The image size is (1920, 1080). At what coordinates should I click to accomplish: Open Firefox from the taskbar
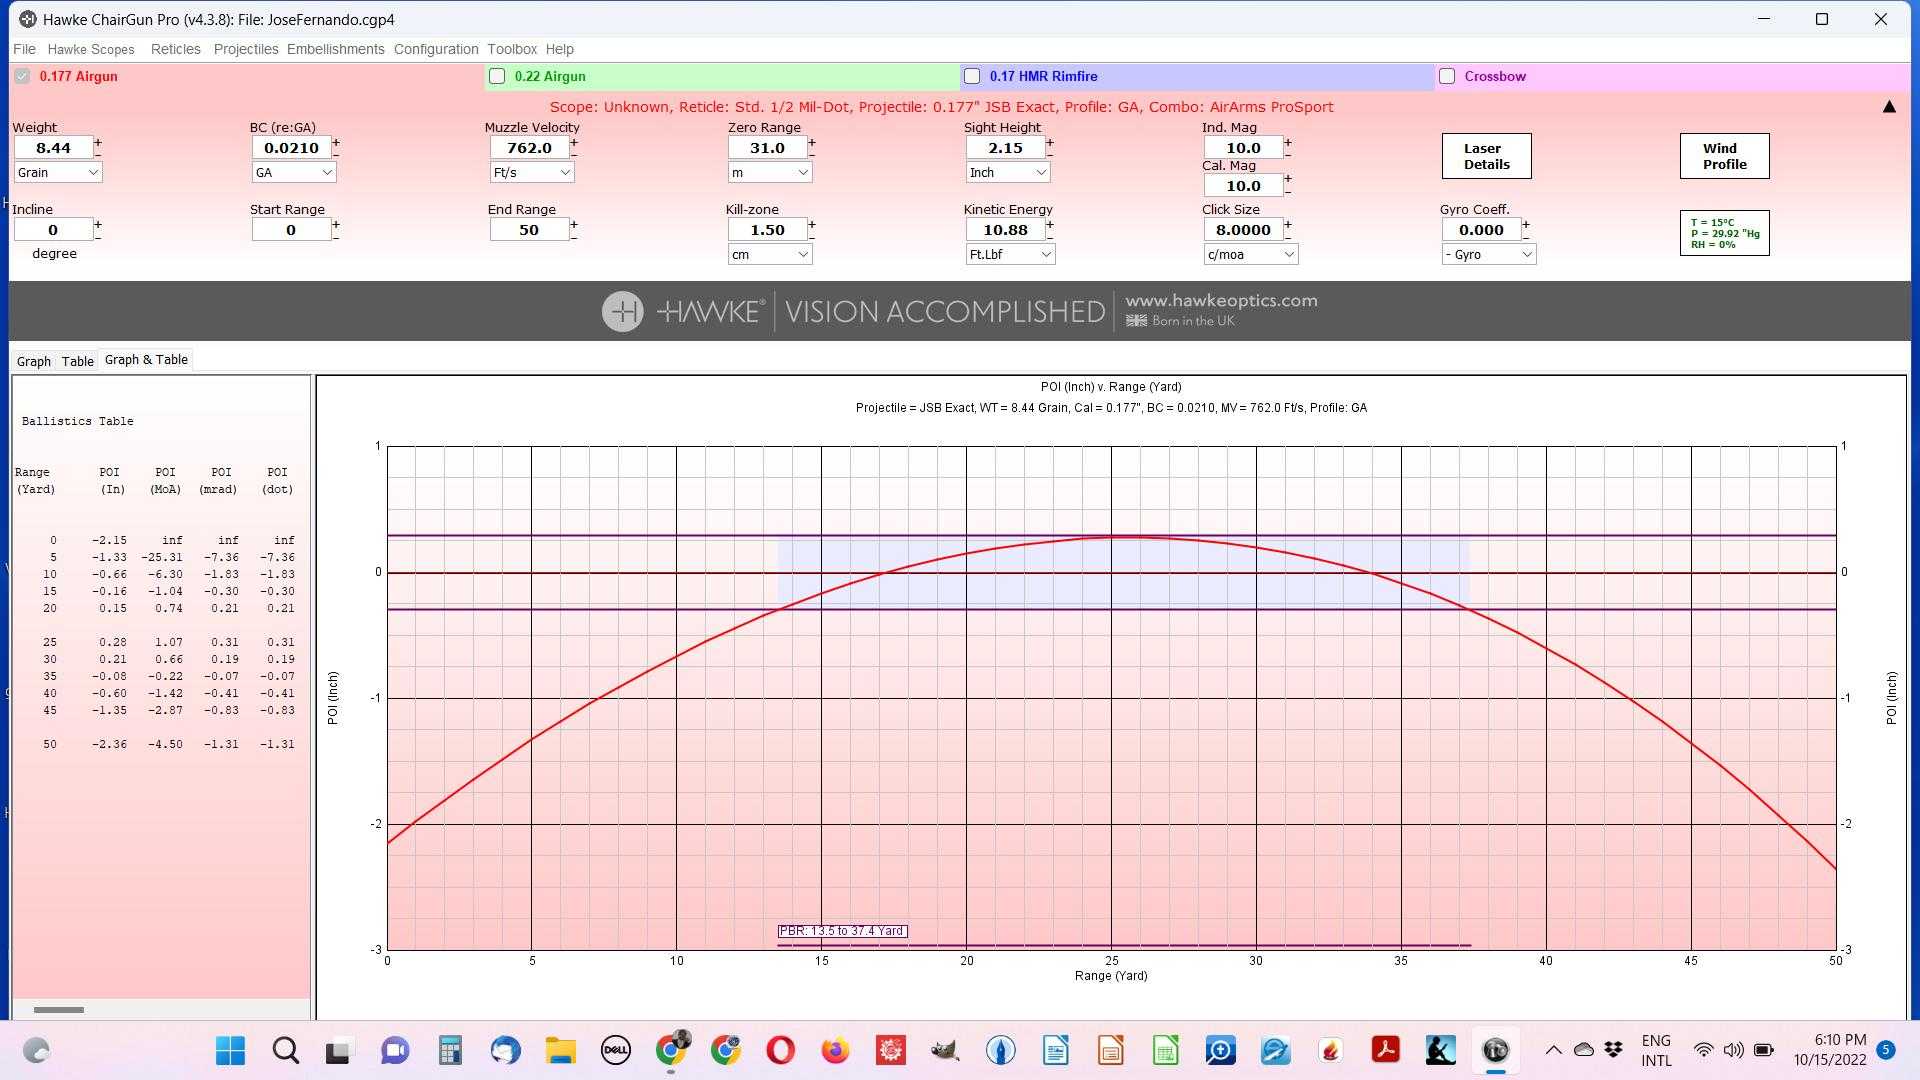tap(835, 1050)
